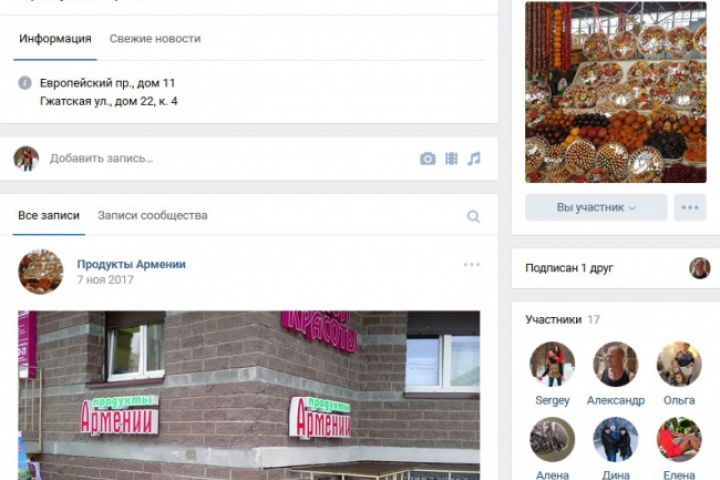Open Sergey's member avatar
This screenshot has width=720, height=480.
coord(552,364)
